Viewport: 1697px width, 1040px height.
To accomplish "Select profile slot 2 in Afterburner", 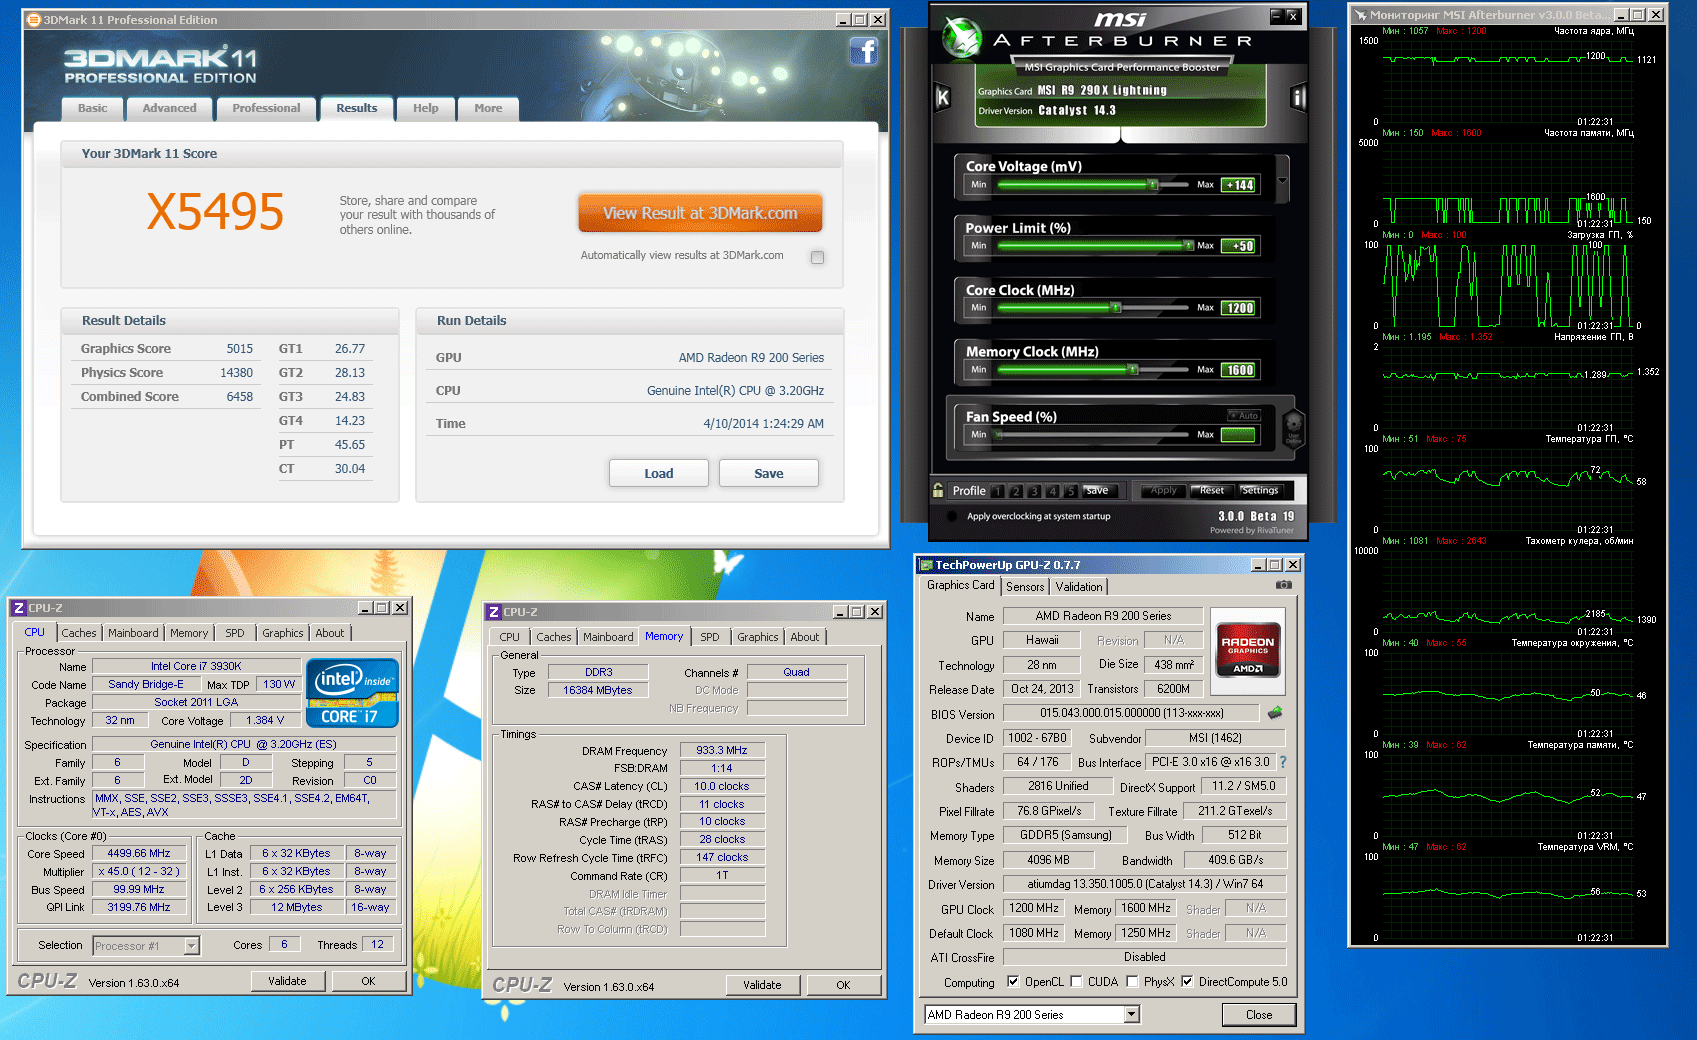I will tap(1016, 491).
